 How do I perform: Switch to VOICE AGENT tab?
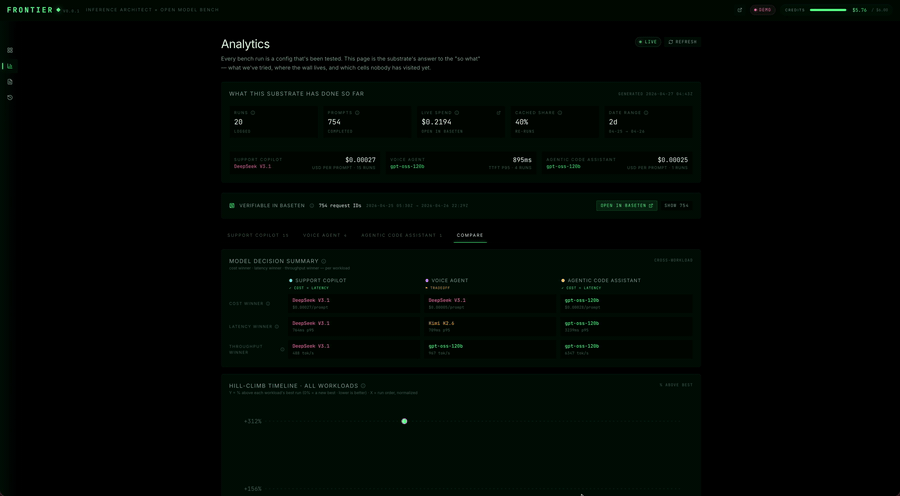(325, 235)
